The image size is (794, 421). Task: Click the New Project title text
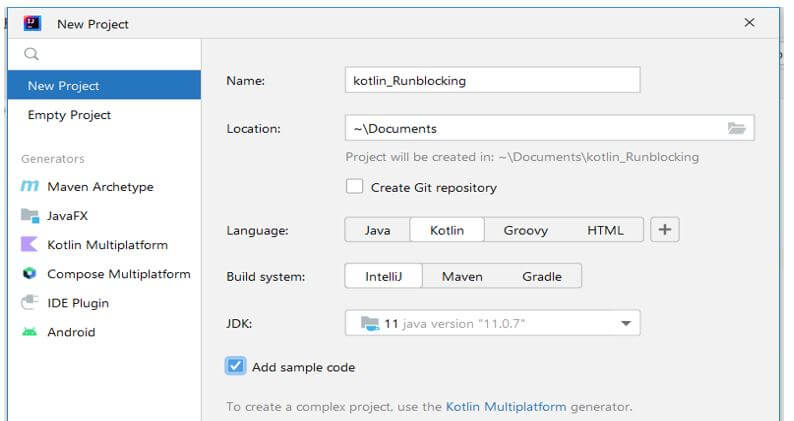(x=93, y=24)
